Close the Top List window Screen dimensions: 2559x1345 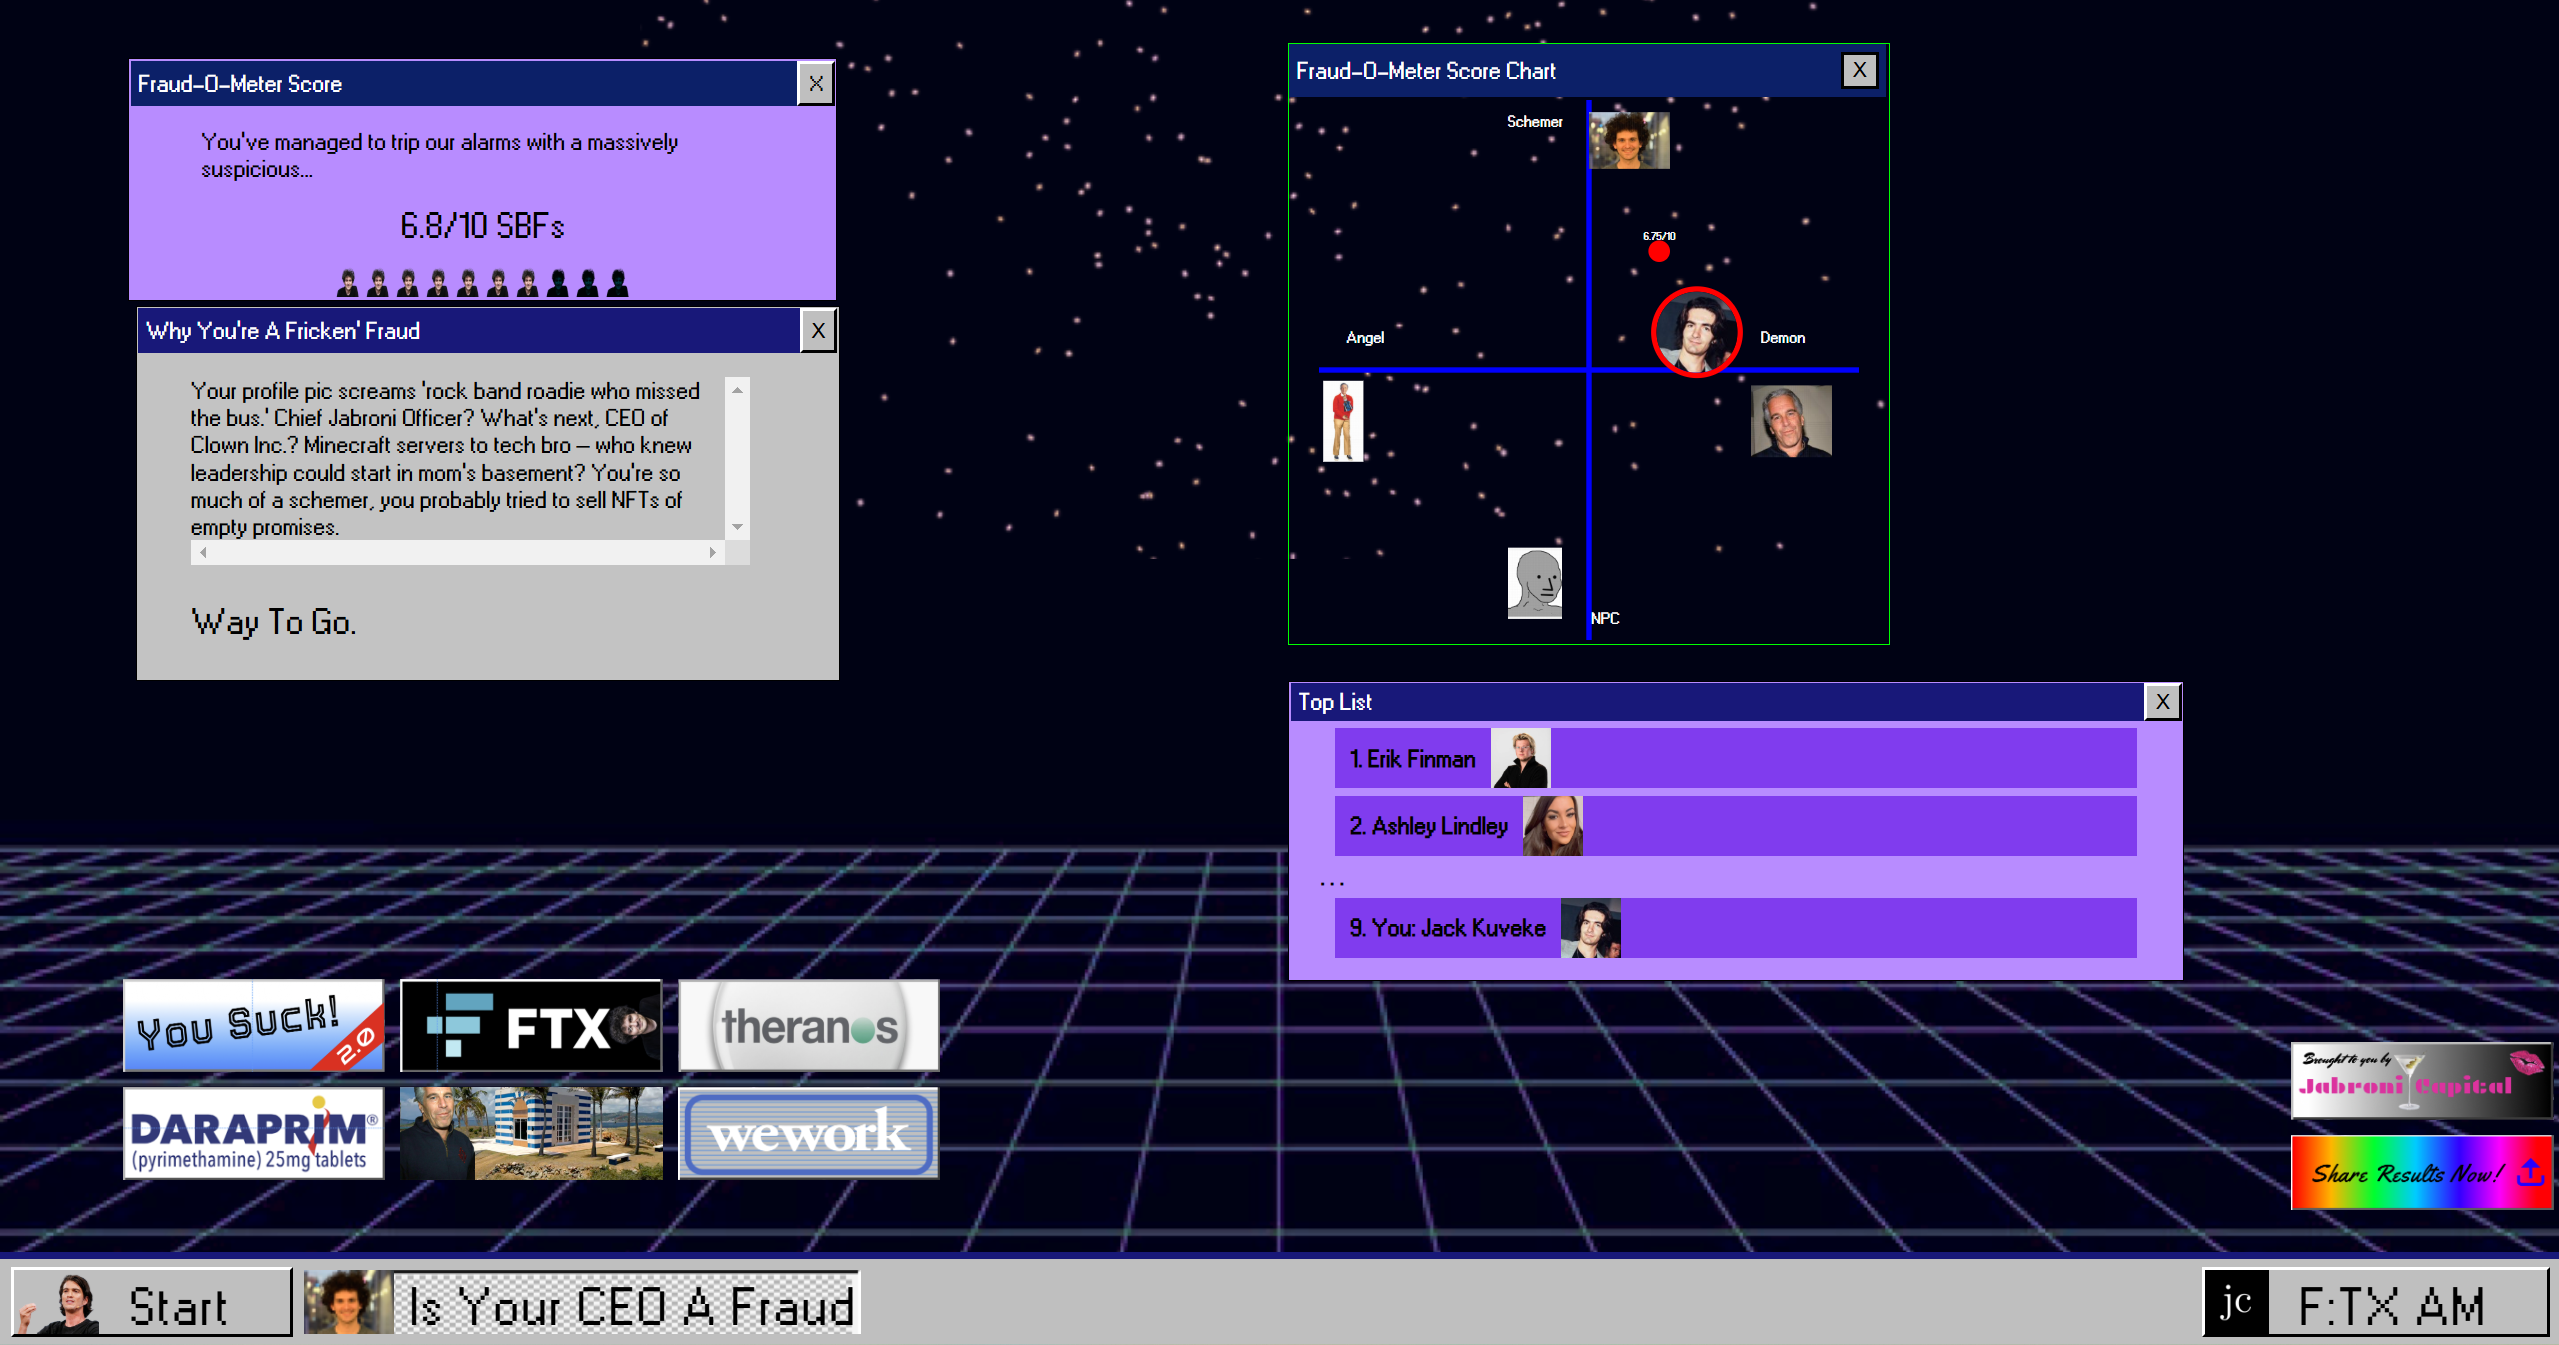pyautogui.click(x=2162, y=702)
